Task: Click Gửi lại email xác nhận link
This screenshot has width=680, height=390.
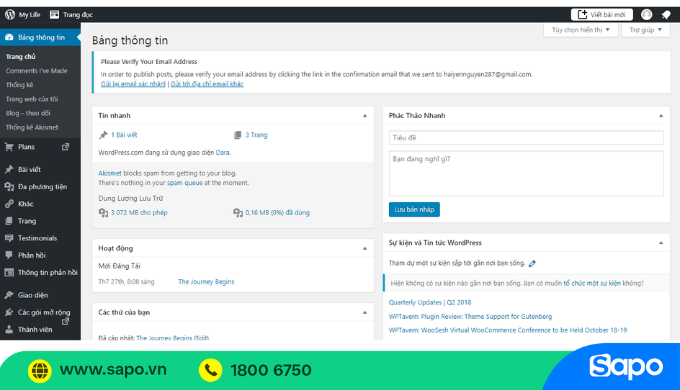Action: [x=133, y=84]
